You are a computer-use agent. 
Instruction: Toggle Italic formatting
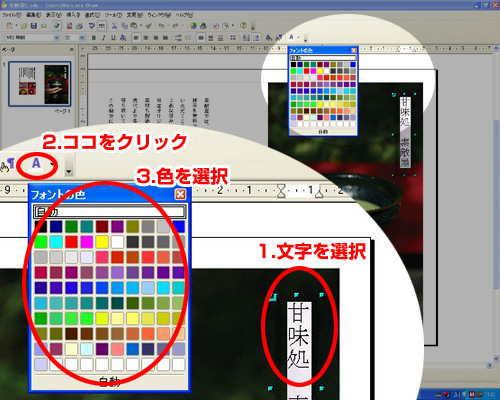tap(104, 38)
